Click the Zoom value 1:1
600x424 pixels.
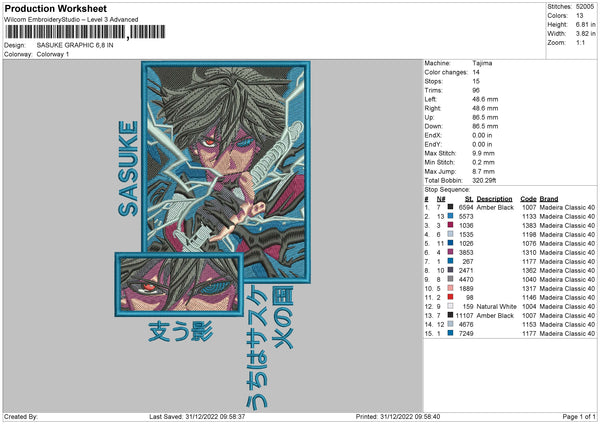click(580, 42)
